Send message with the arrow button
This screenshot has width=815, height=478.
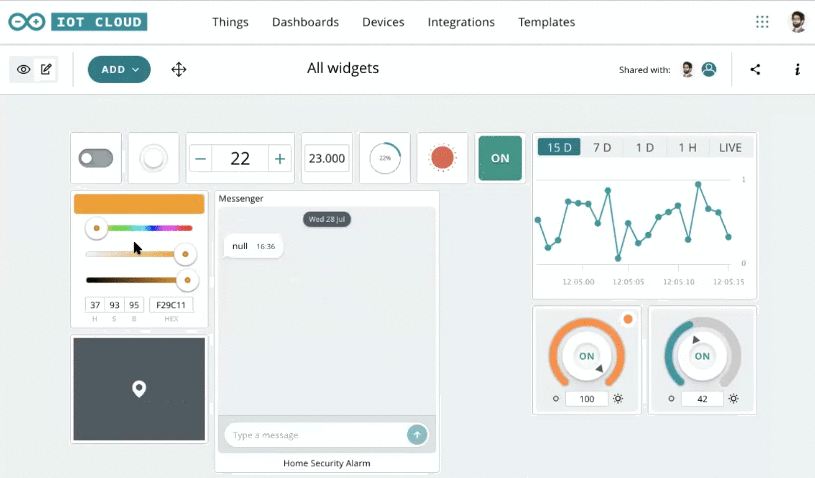pos(417,435)
